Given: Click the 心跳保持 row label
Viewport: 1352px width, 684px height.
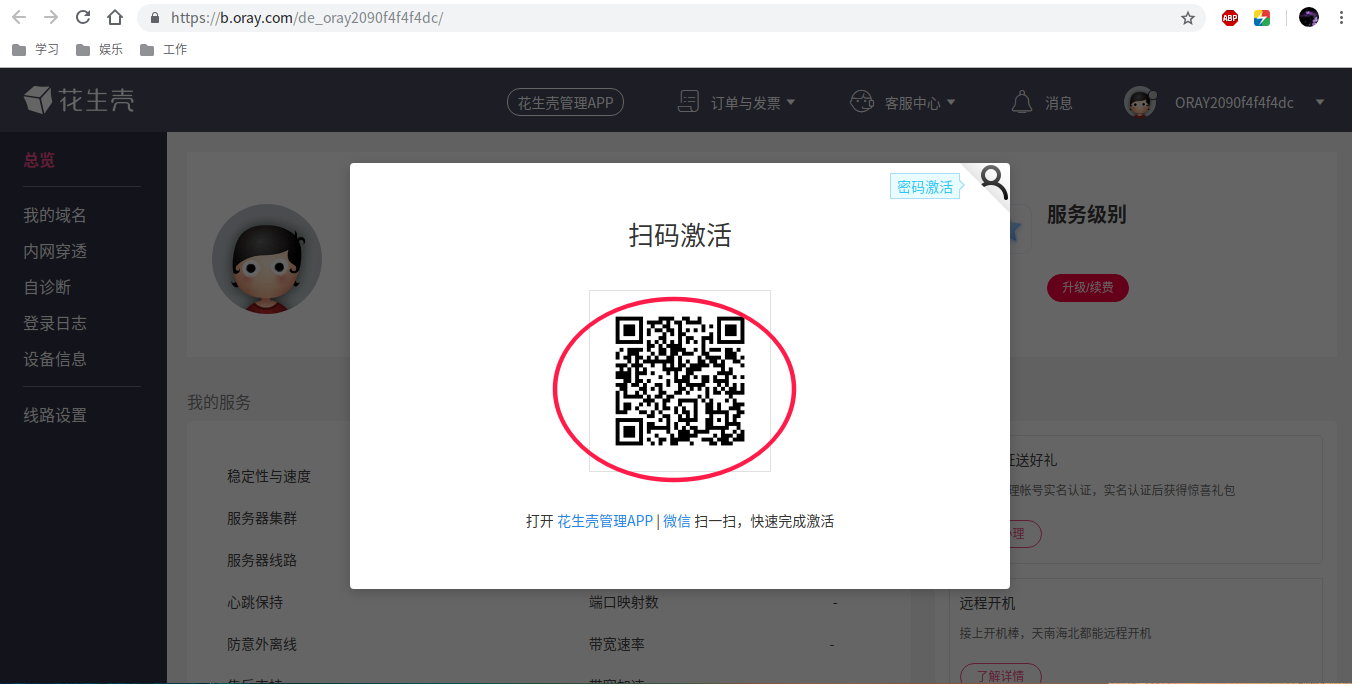Looking at the screenshot, I should click(255, 602).
